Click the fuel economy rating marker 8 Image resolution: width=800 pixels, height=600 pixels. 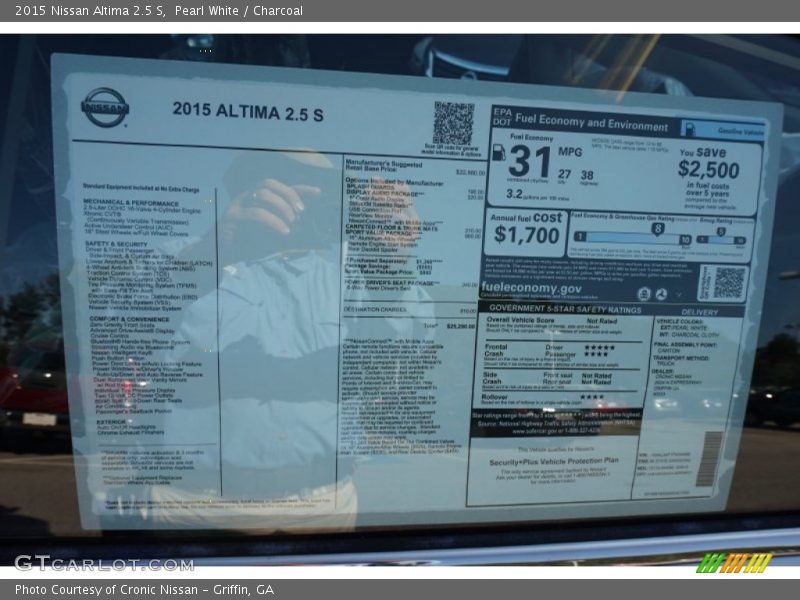658,229
